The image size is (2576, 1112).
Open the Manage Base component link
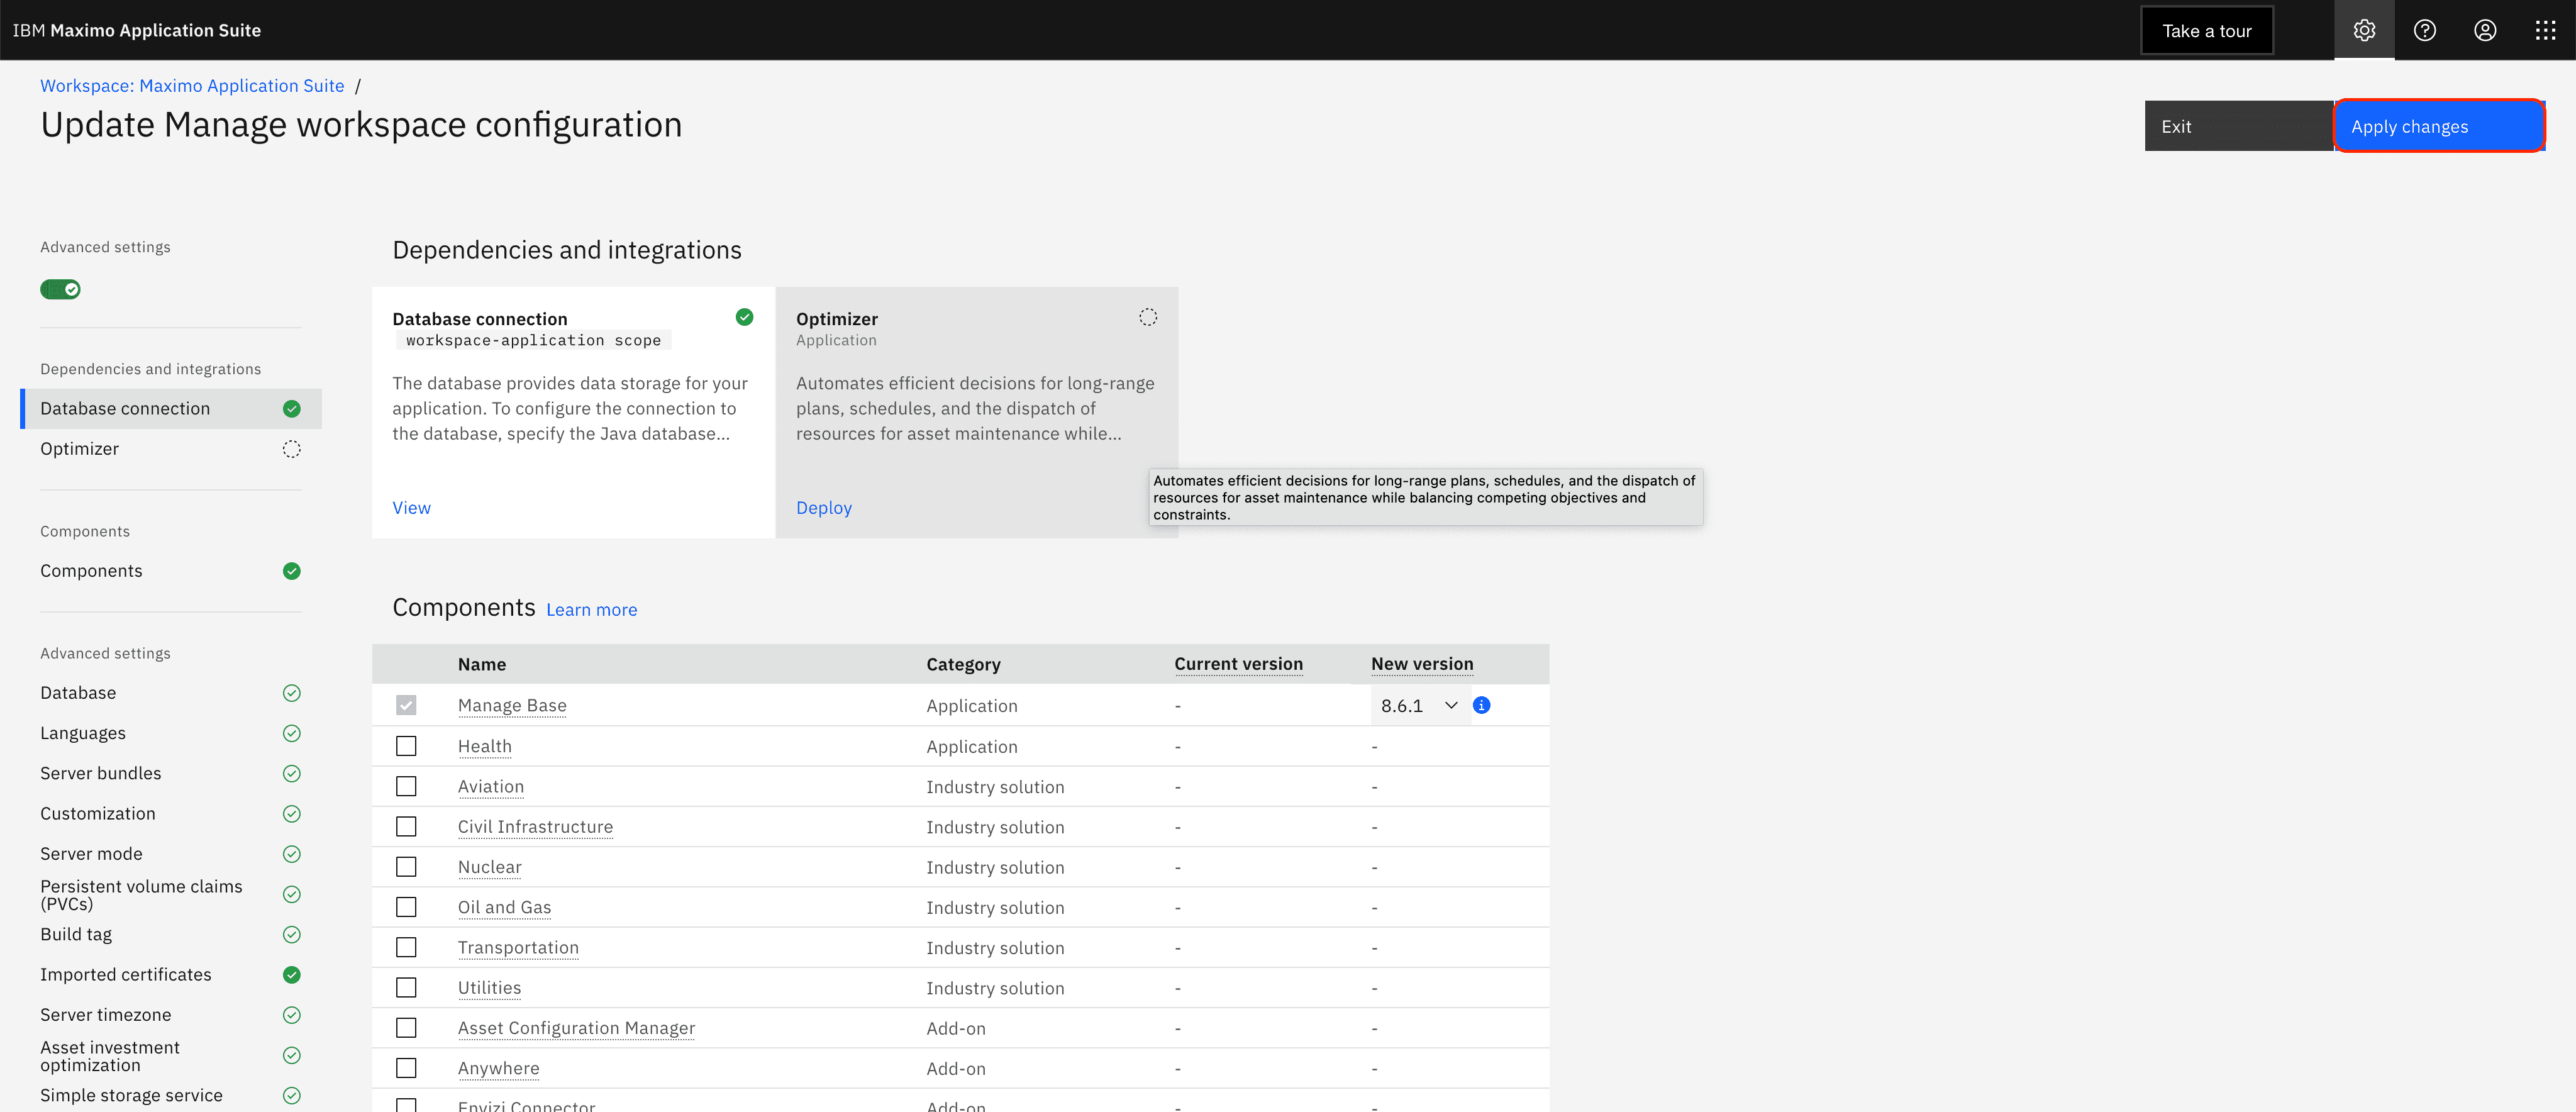point(512,705)
